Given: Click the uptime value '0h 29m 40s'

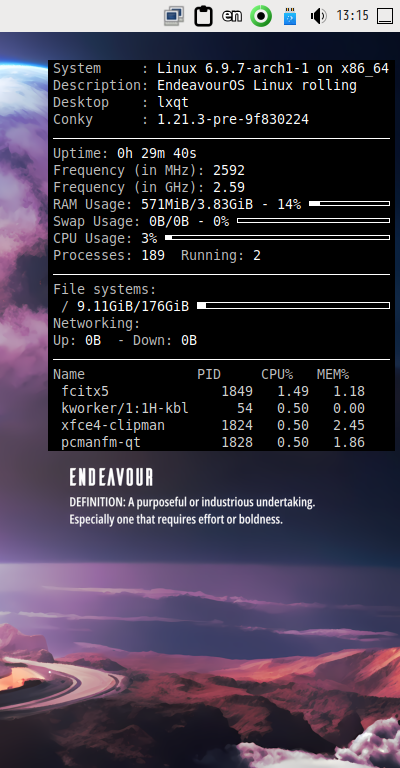Looking at the screenshot, I should point(157,153).
